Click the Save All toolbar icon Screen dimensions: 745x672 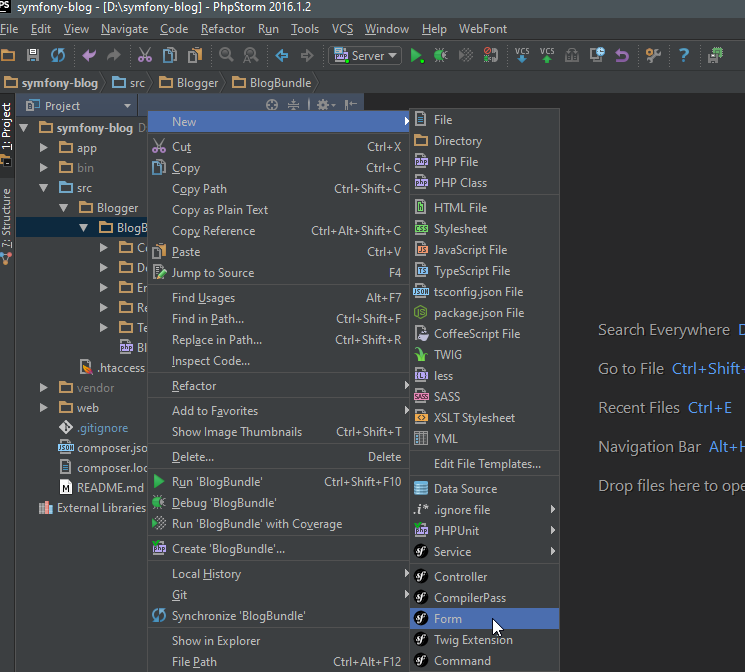(33, 56)
